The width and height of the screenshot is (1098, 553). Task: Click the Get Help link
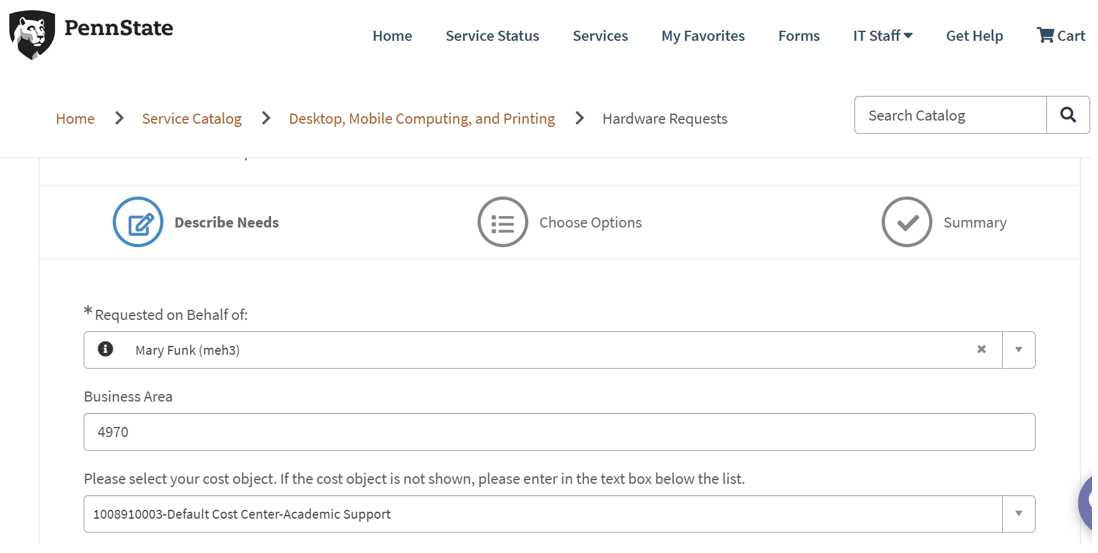point(974,35)
